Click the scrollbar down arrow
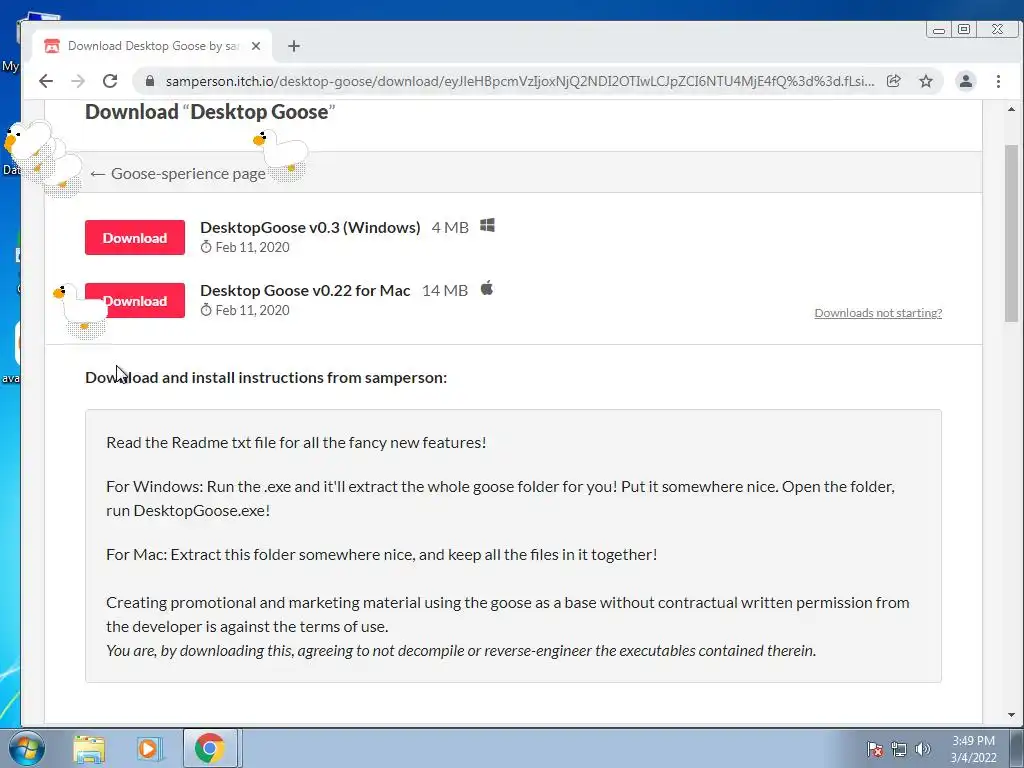The image size is (1024, 768). 1011,715
